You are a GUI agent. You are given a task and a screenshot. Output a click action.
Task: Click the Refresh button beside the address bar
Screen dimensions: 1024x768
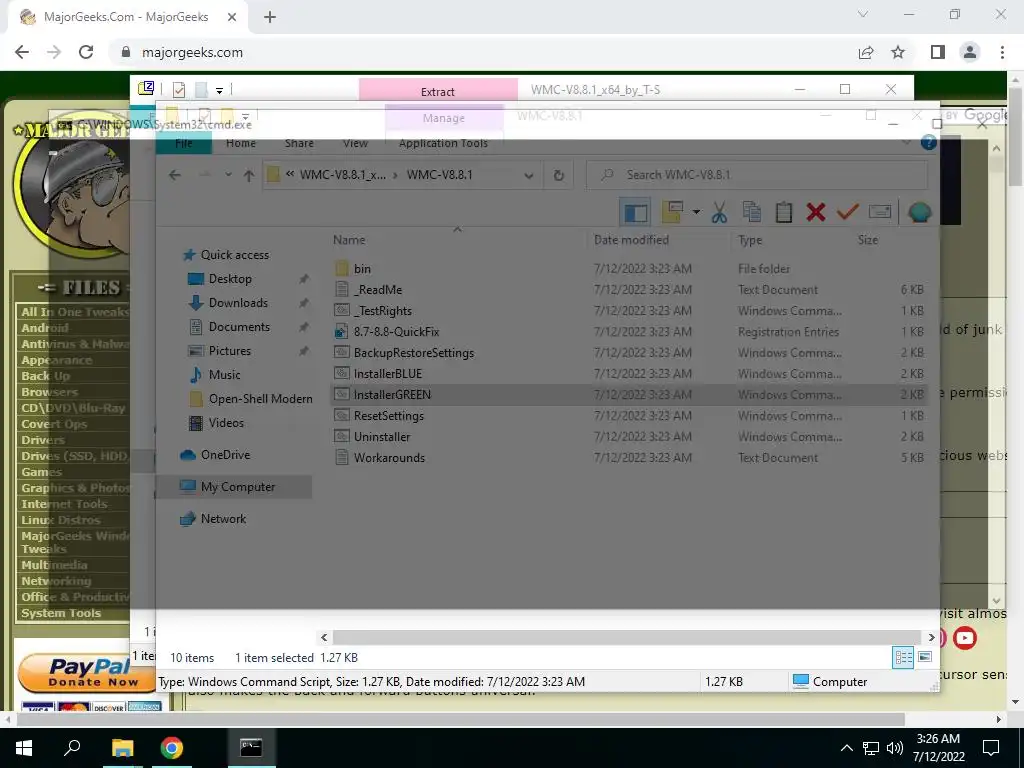pos(558,175)
